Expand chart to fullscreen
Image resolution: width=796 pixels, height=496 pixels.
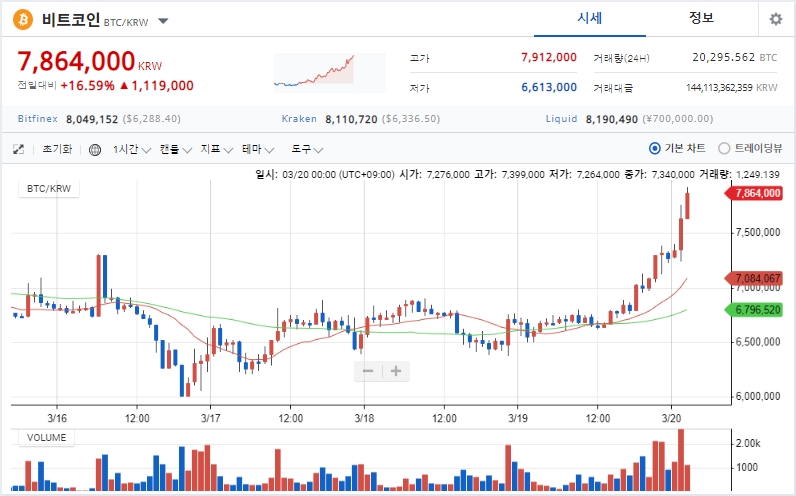pyautogui.click(x=18, y=150)
